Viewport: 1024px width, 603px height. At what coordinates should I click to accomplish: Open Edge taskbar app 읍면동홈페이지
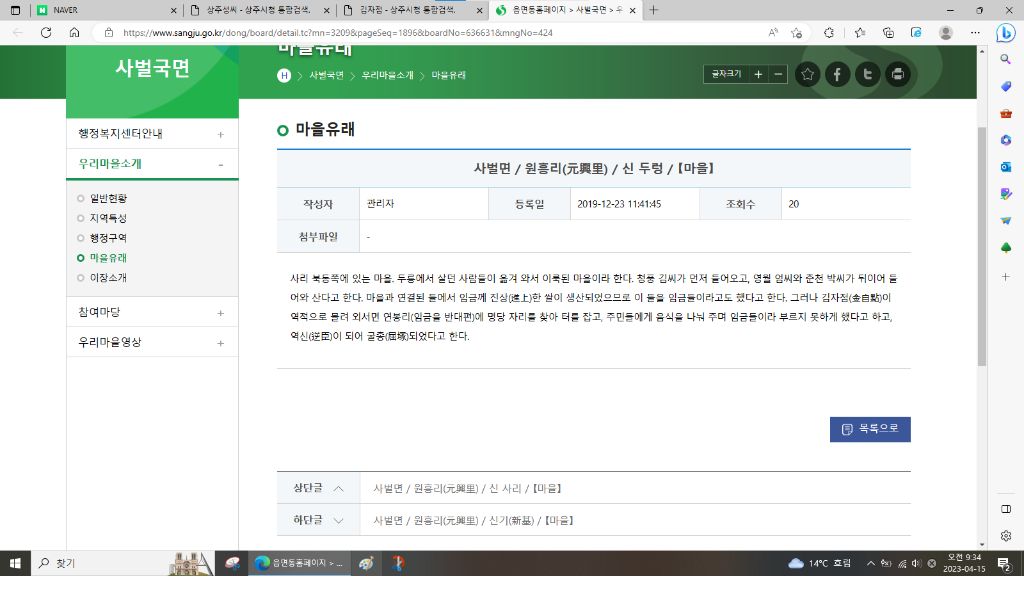point(299,563)
